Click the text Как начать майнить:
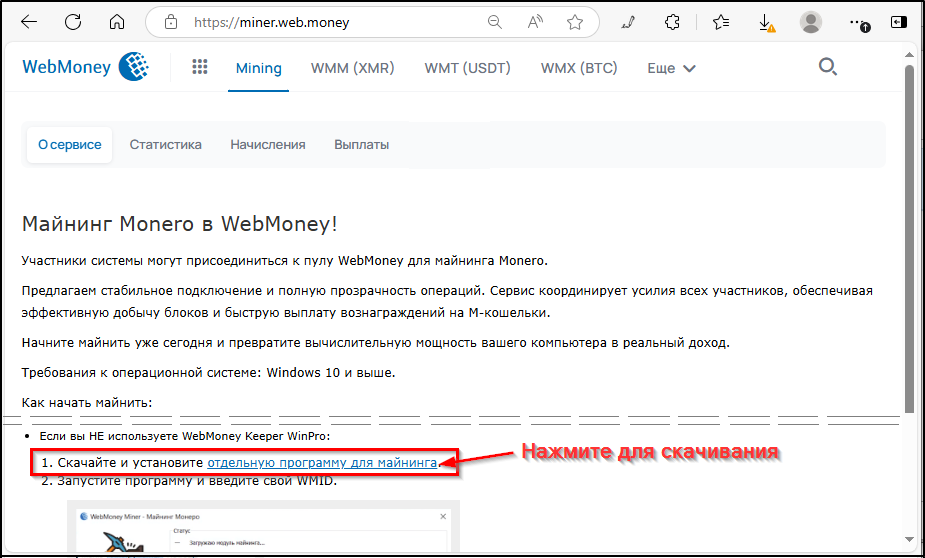925x558 pixels. coord(87,403)
